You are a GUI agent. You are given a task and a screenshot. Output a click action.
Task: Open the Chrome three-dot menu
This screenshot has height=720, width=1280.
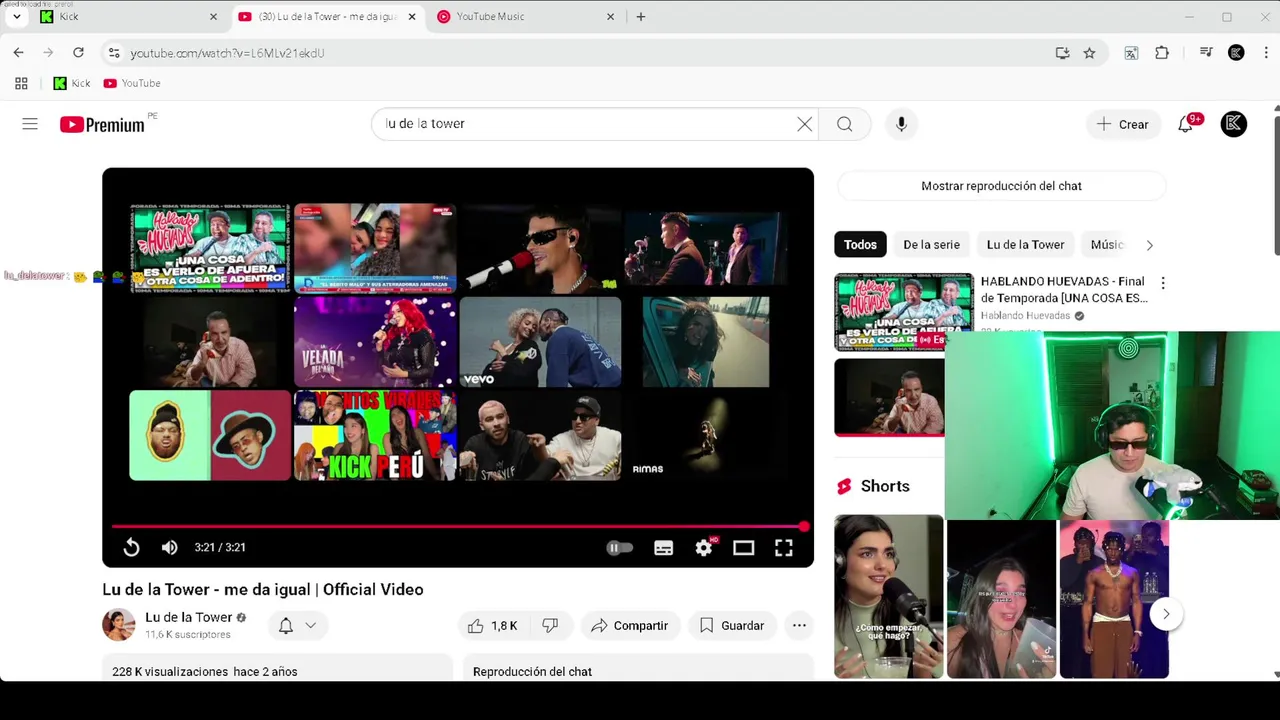(1266, 53)
